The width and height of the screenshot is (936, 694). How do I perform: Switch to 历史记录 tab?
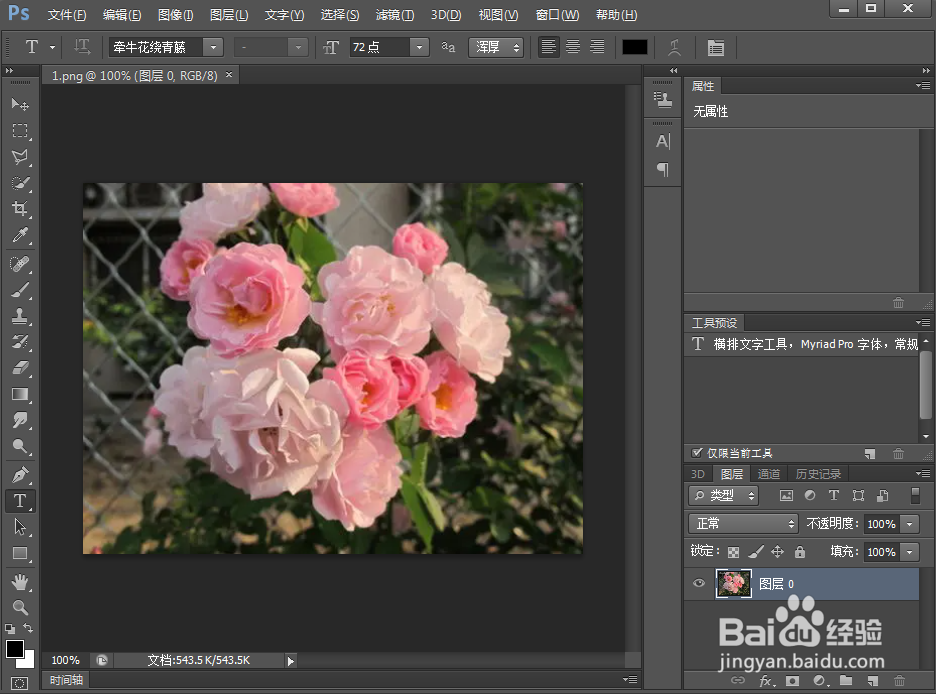click(x=818, y=474)
